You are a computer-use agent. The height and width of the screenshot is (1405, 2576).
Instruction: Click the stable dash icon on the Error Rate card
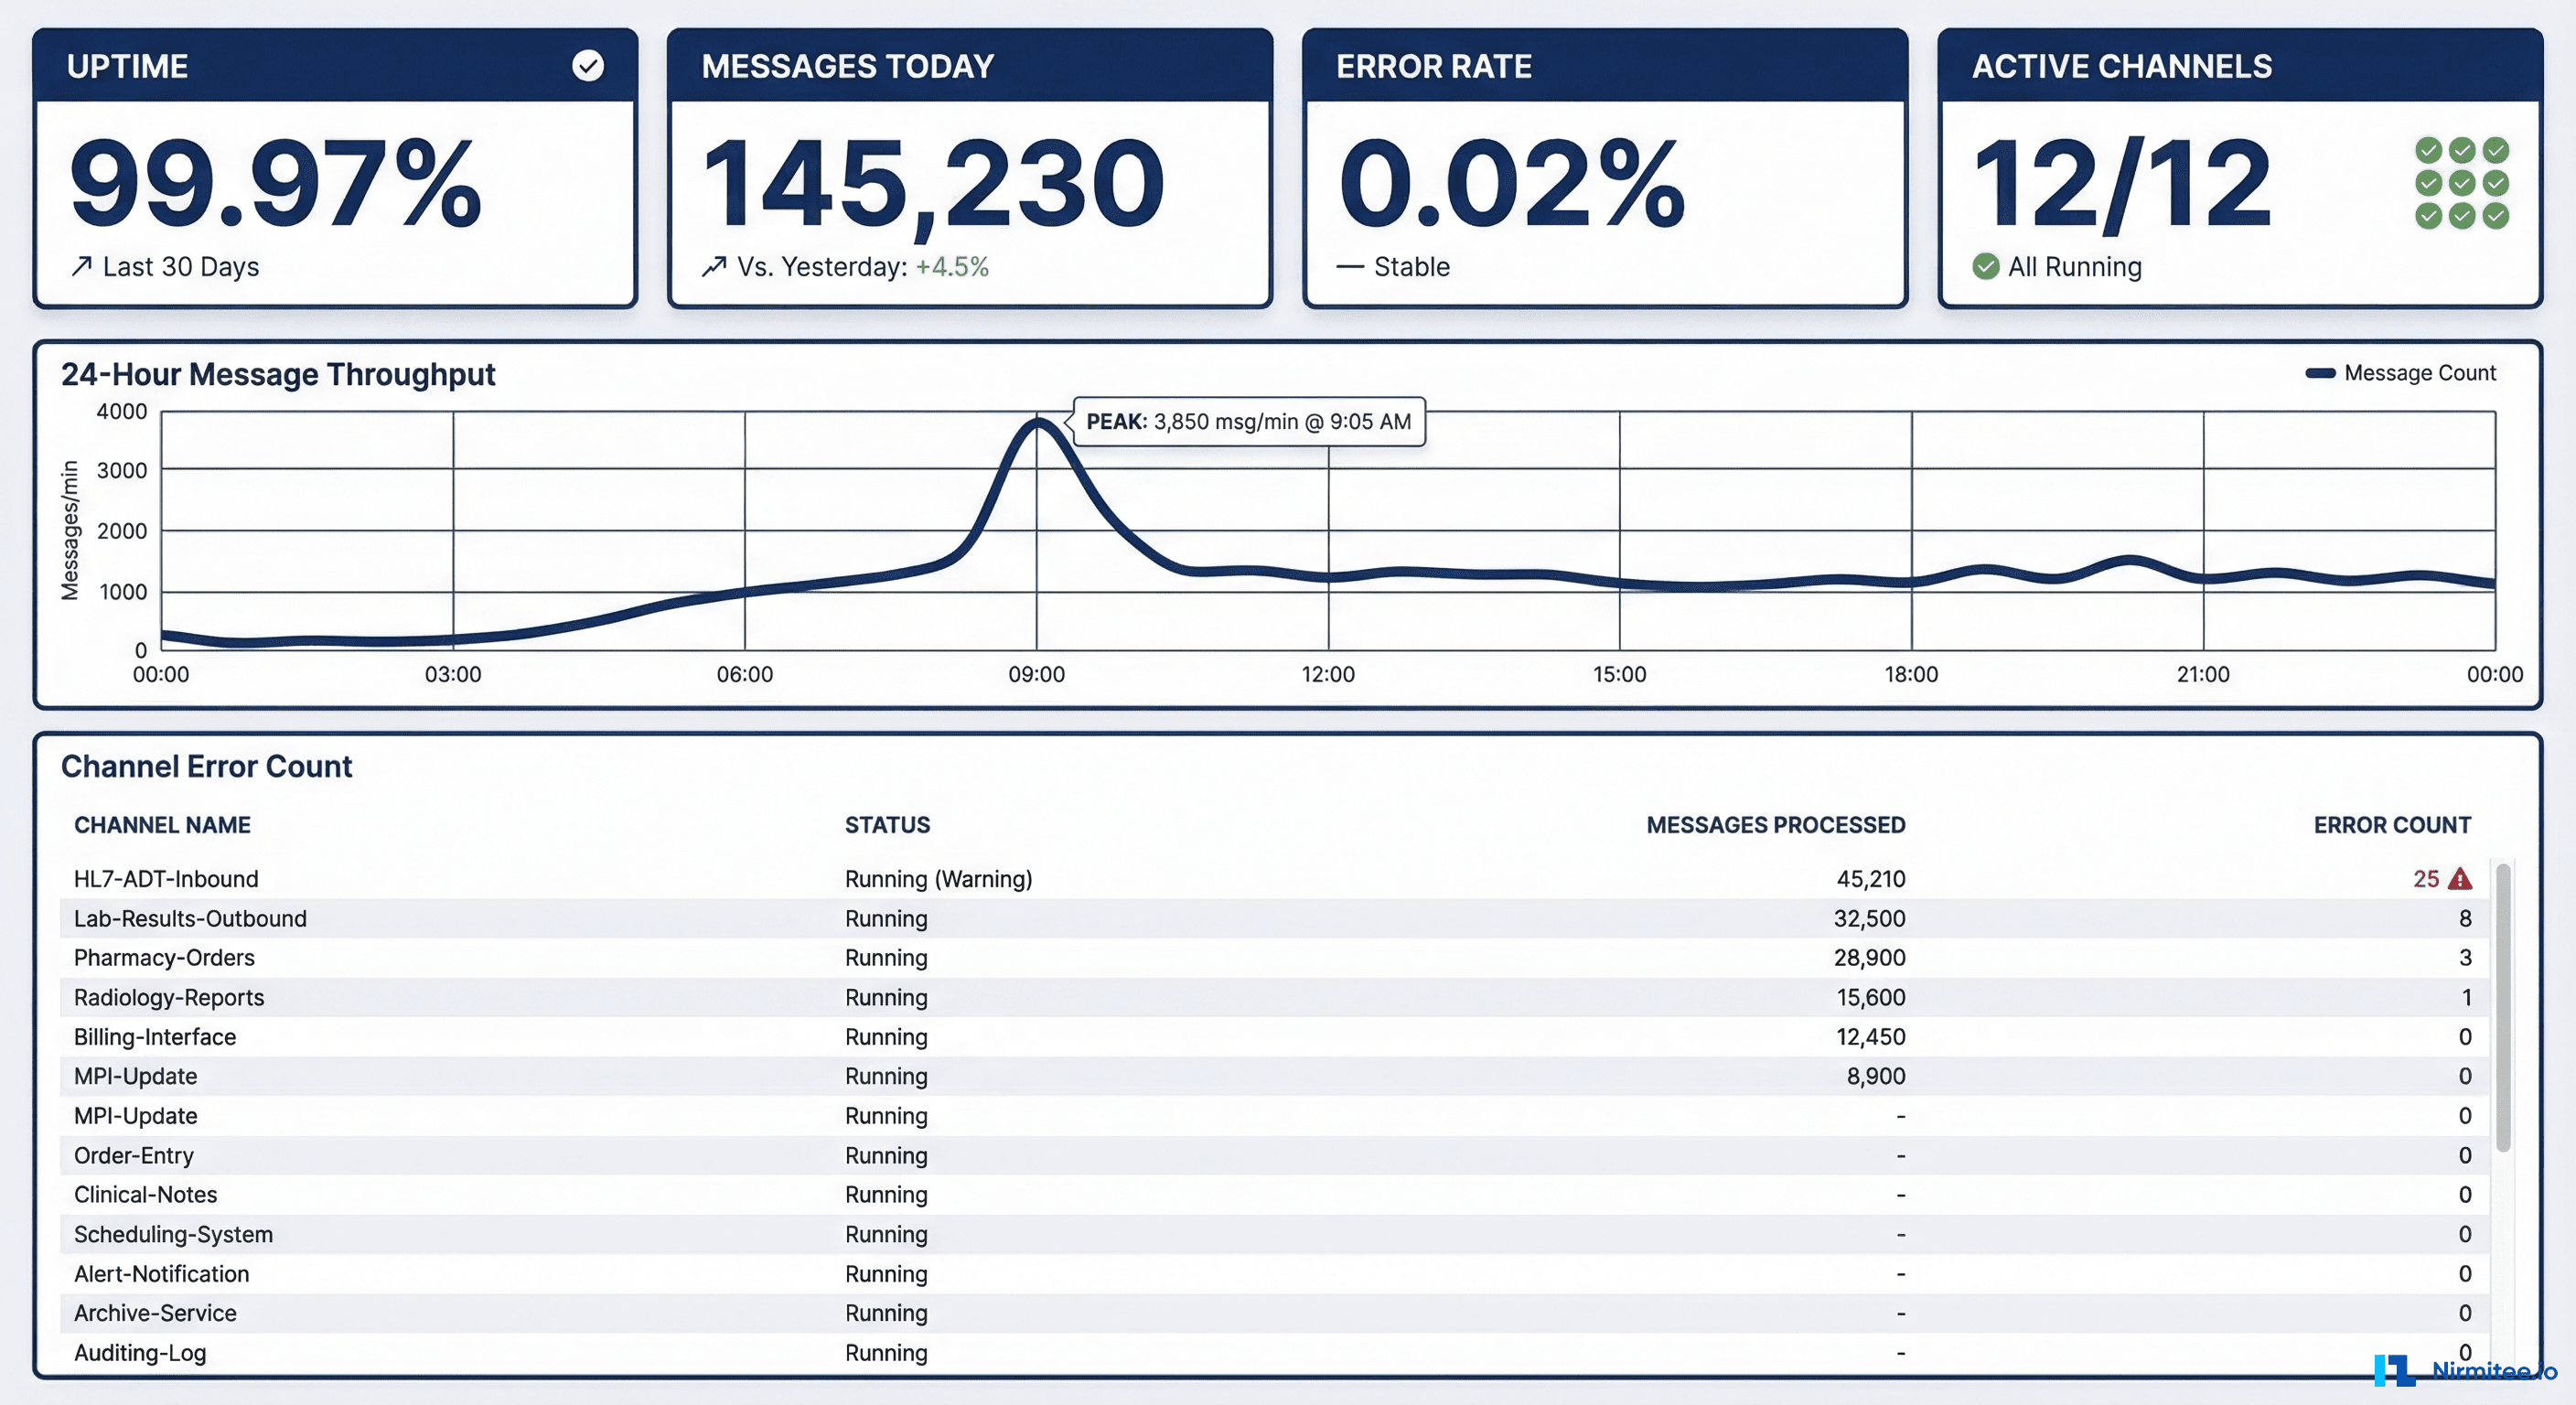pyautogui.click(x=1349, y=266)
